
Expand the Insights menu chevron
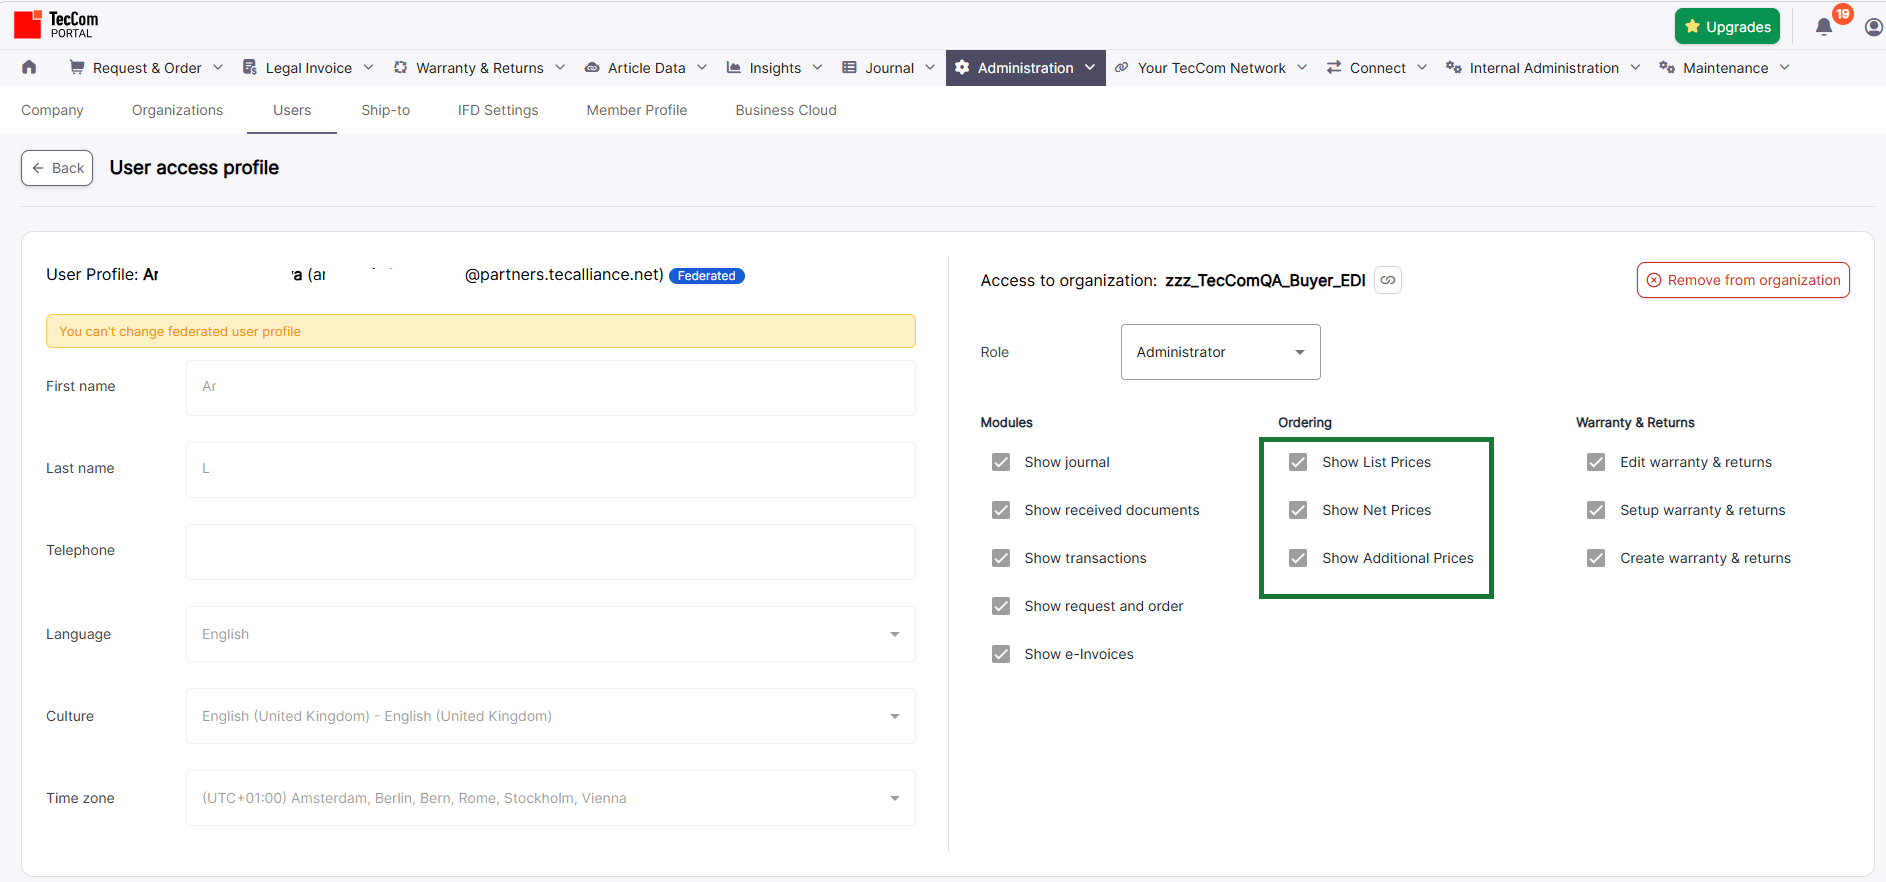point(817,67)
